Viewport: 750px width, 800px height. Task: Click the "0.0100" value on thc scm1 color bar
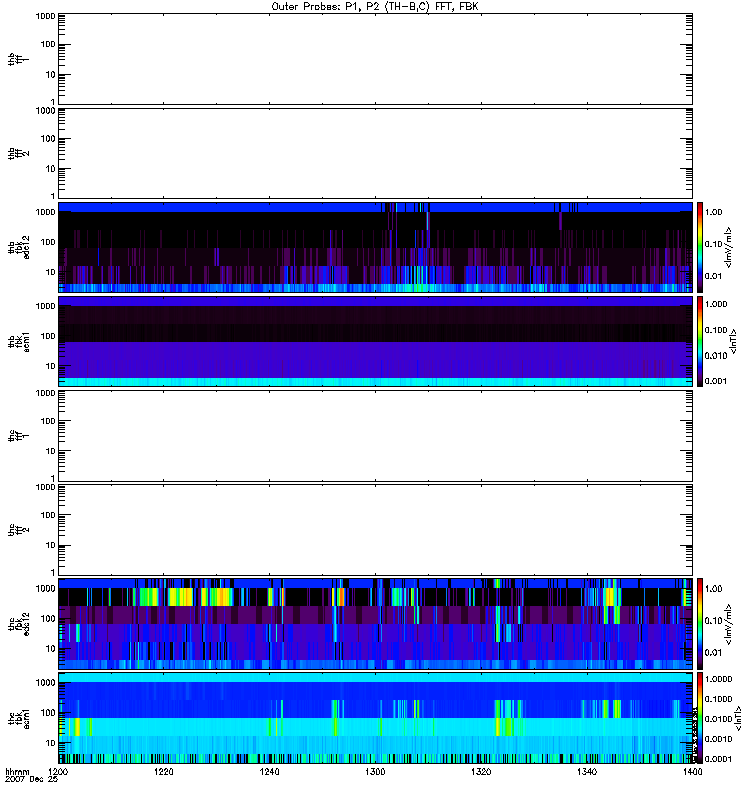coord(718,719)
